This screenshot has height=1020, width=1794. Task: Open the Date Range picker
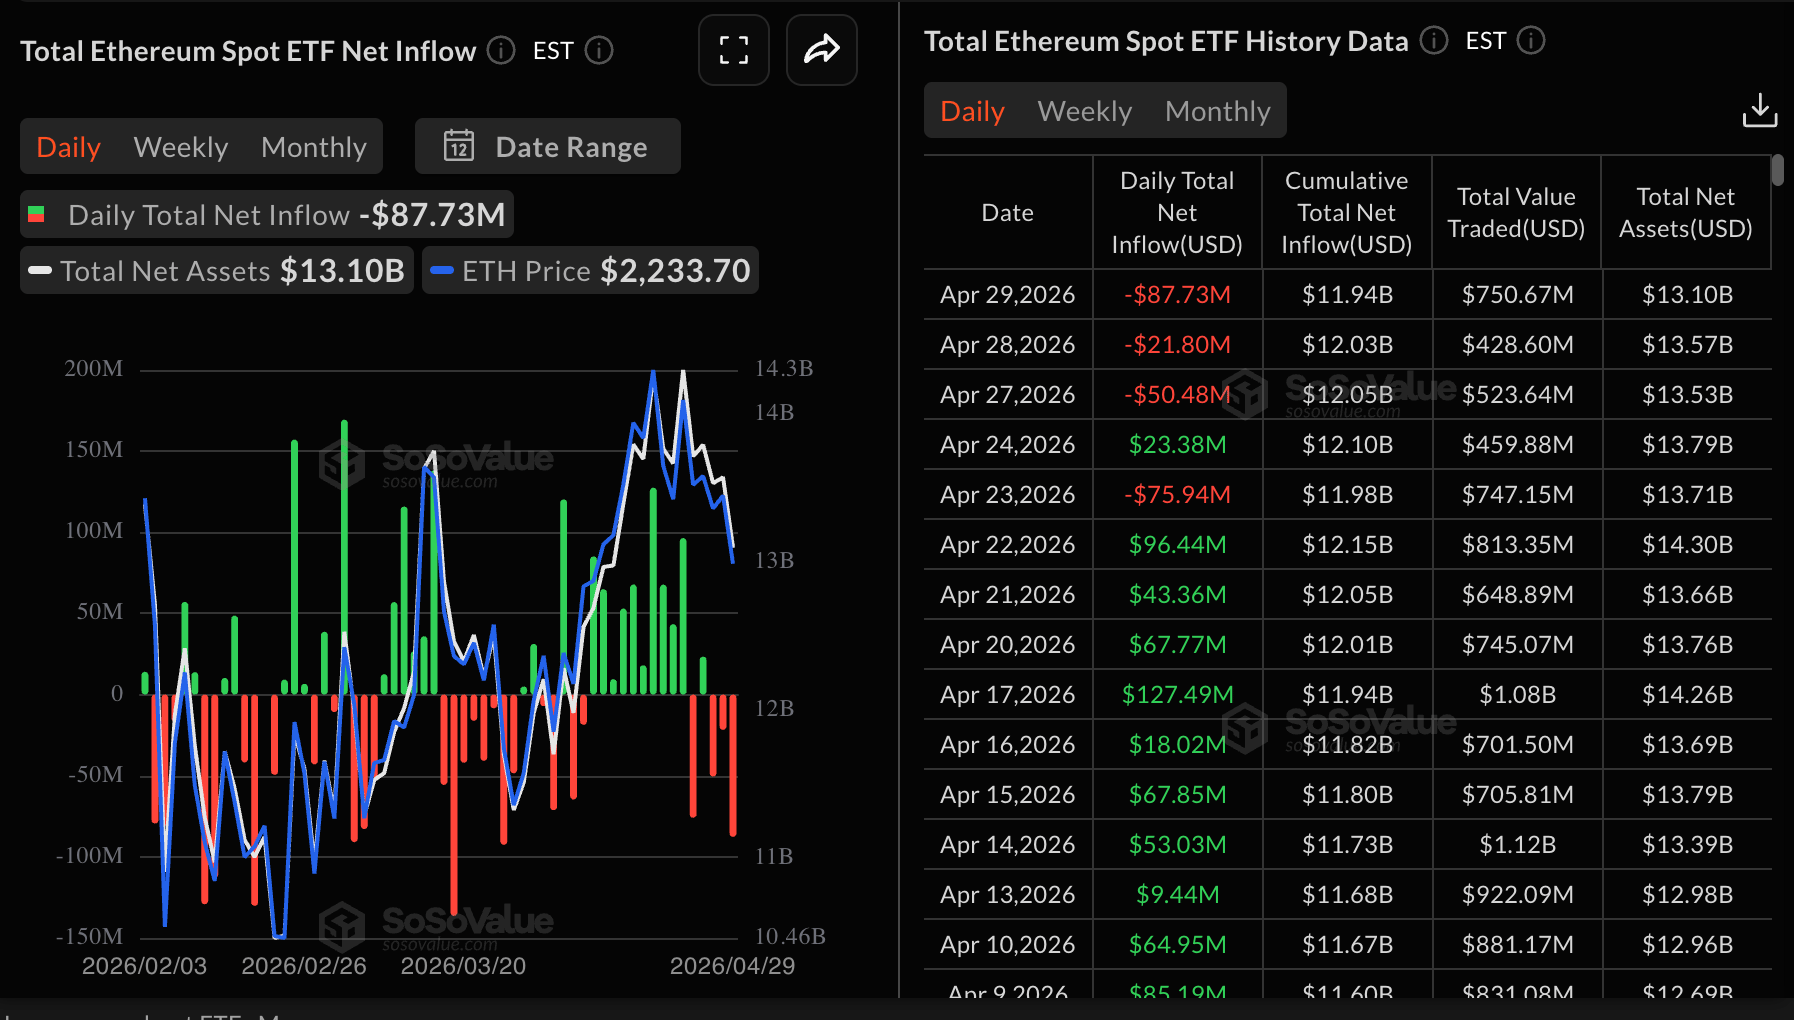pos(548,146)
